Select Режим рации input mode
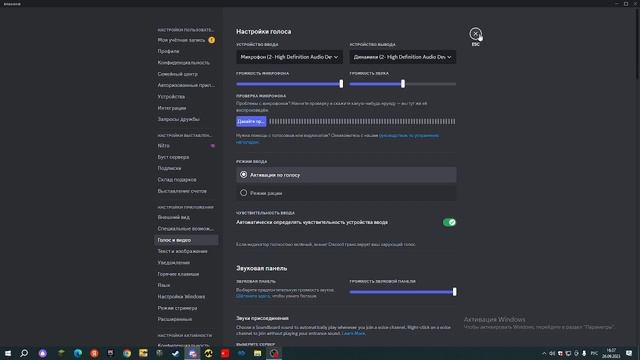 tap(346, 193)
